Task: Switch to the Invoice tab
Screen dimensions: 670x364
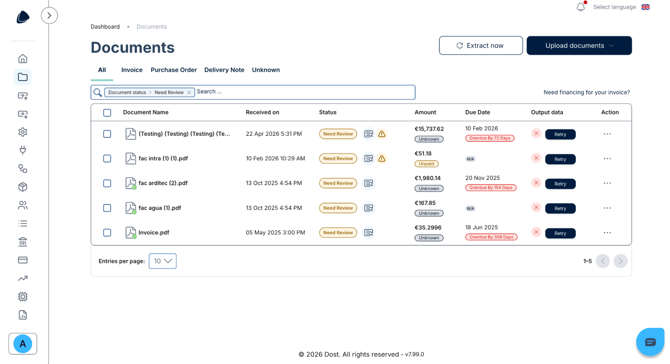Action: point(132,70)
